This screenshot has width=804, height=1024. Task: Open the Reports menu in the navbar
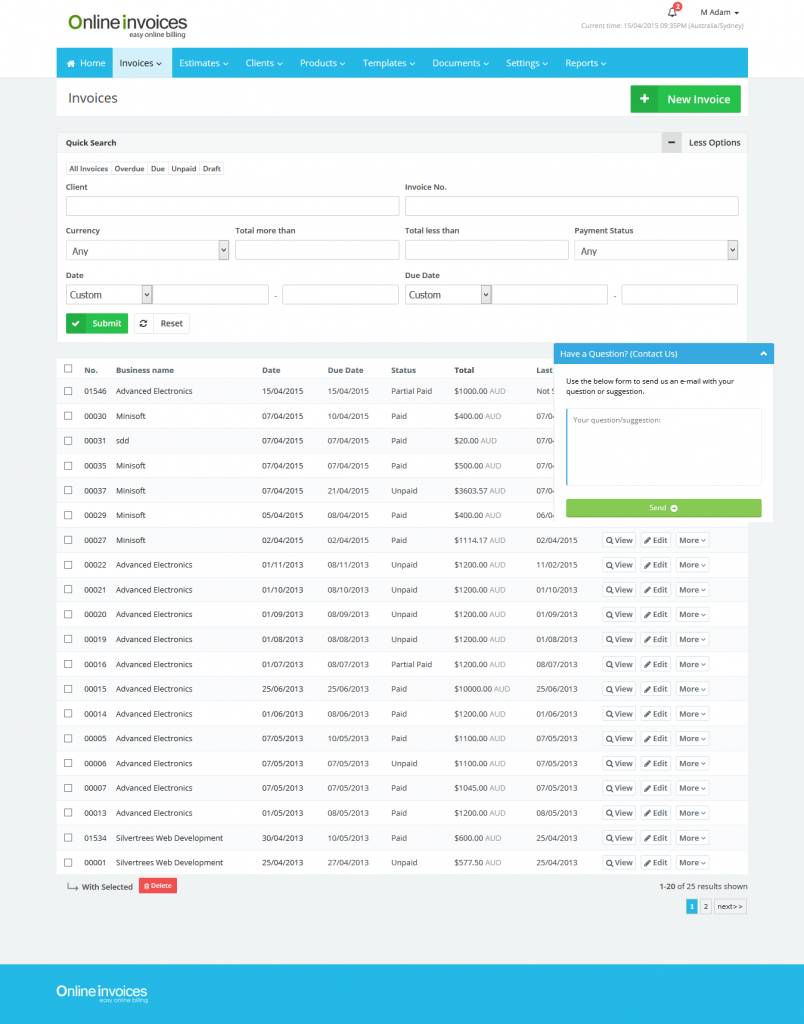(585, 63)
